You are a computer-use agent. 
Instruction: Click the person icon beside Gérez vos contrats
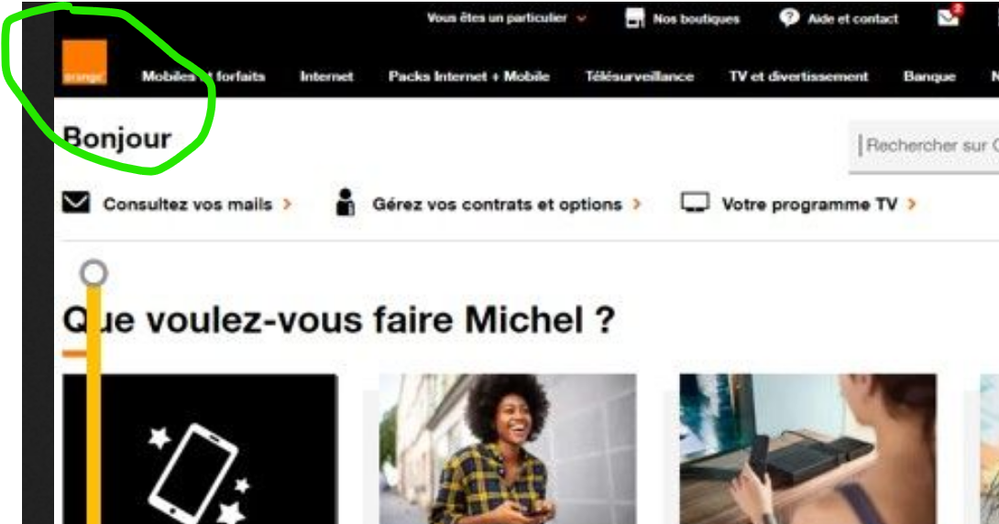pyautogui.click(x=345, y=202)
